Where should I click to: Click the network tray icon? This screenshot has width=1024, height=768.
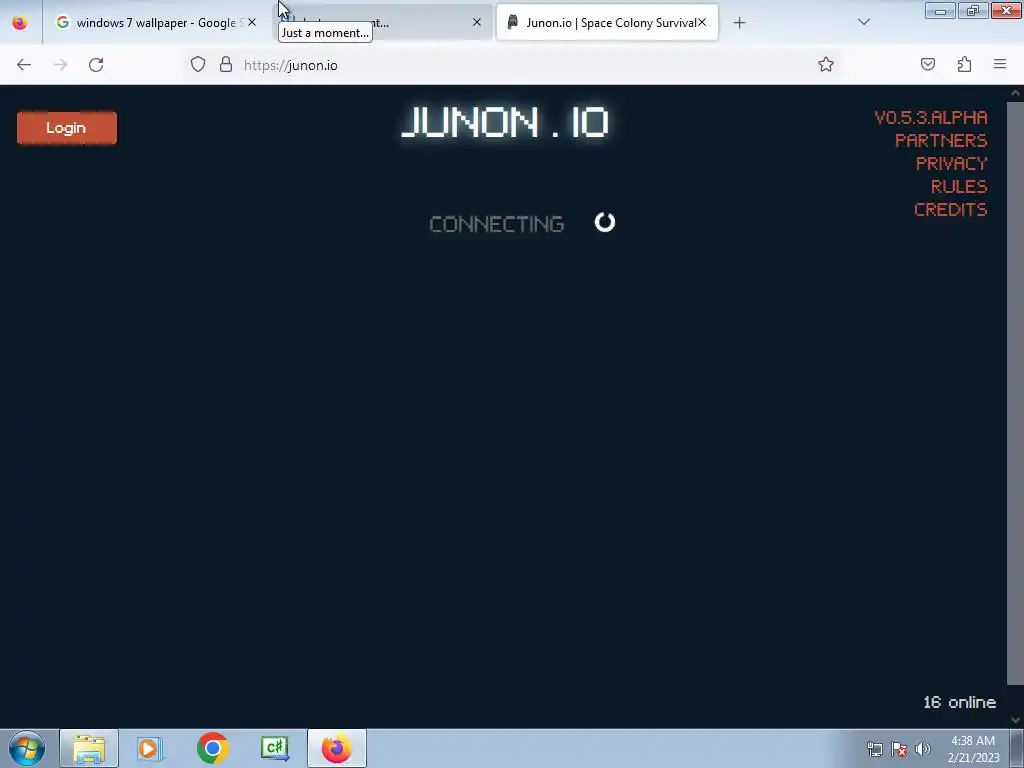(x=874, y=749)
